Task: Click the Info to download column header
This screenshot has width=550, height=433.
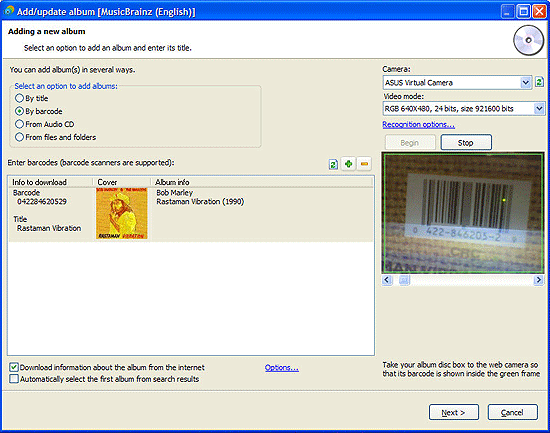Action: (x=51, y=182)
